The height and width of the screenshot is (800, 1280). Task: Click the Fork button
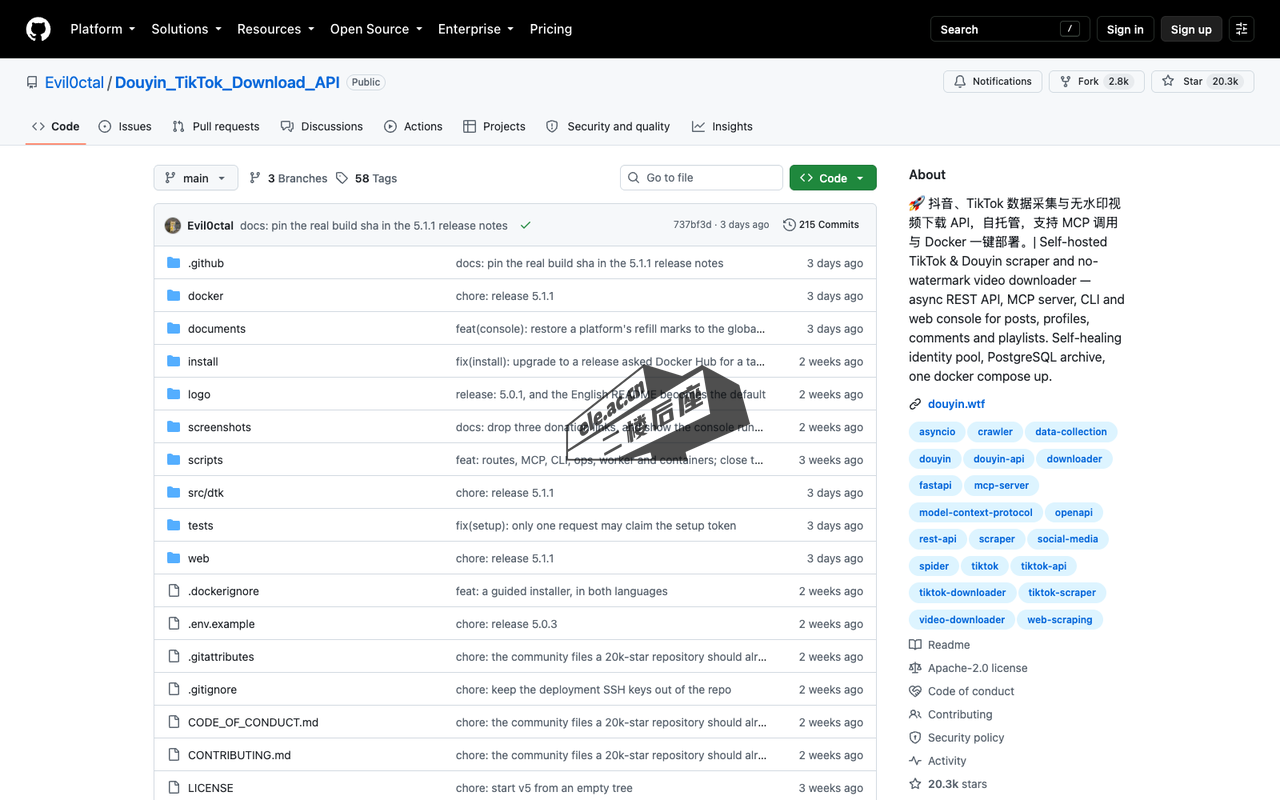1096,82
